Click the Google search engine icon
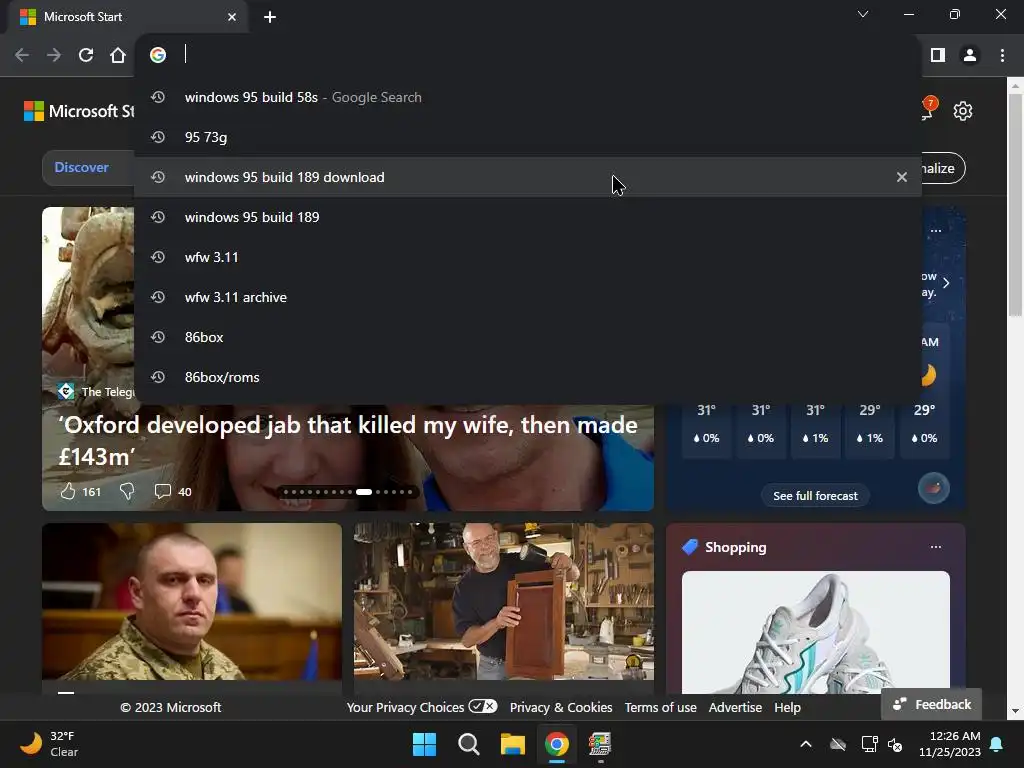Viewport: 1024px width, 768px height. tap(157, 55)
